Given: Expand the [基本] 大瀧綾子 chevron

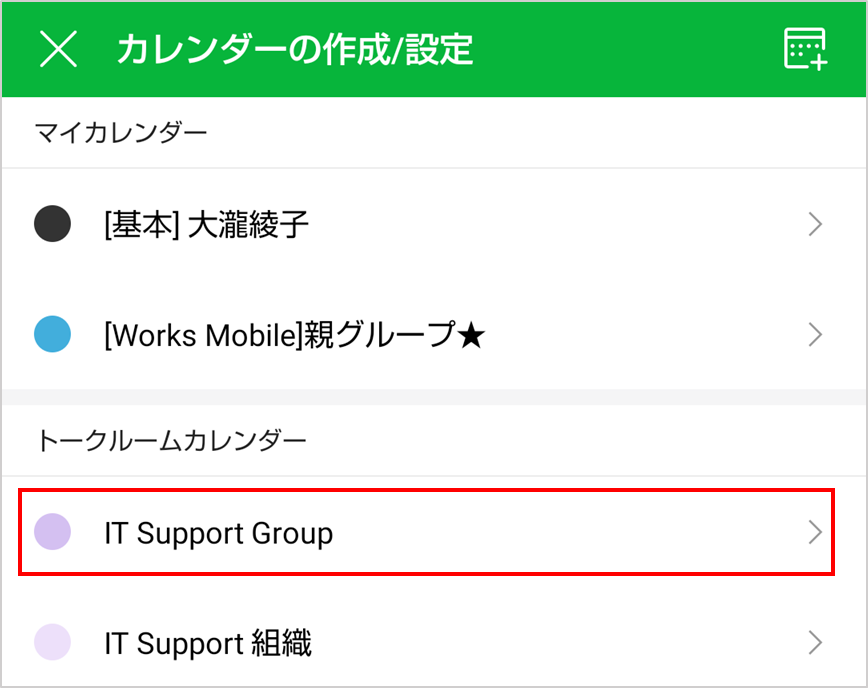Looking at the screenshot, I should tap(815, 224).
